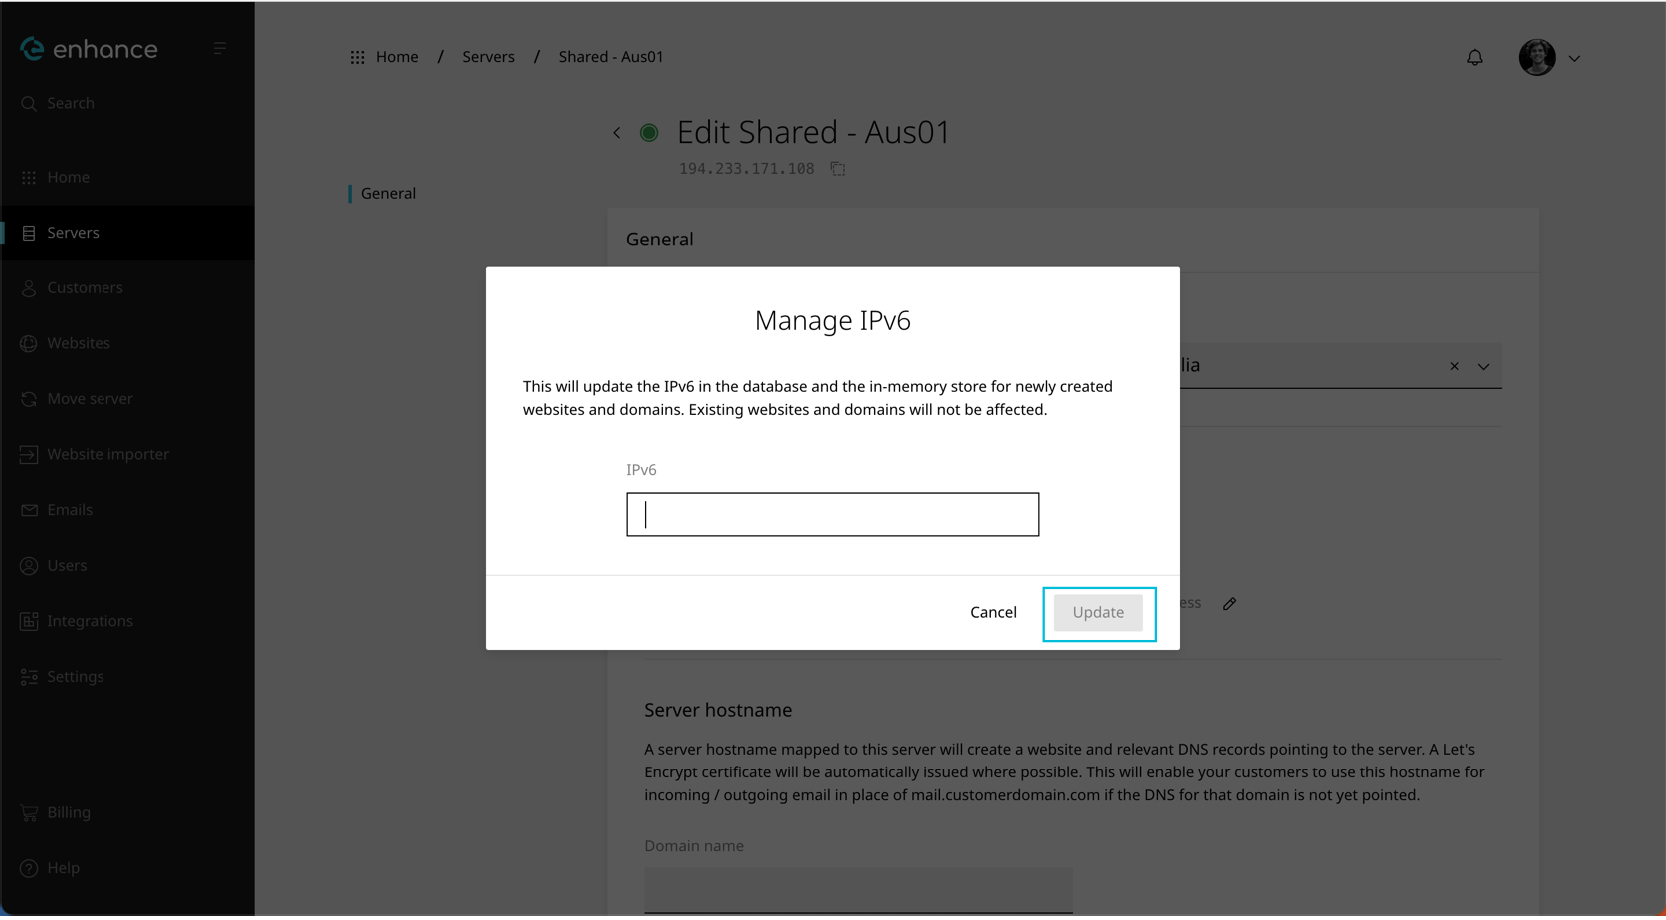Expand the location dropdown chevron

click(1484, 366)
